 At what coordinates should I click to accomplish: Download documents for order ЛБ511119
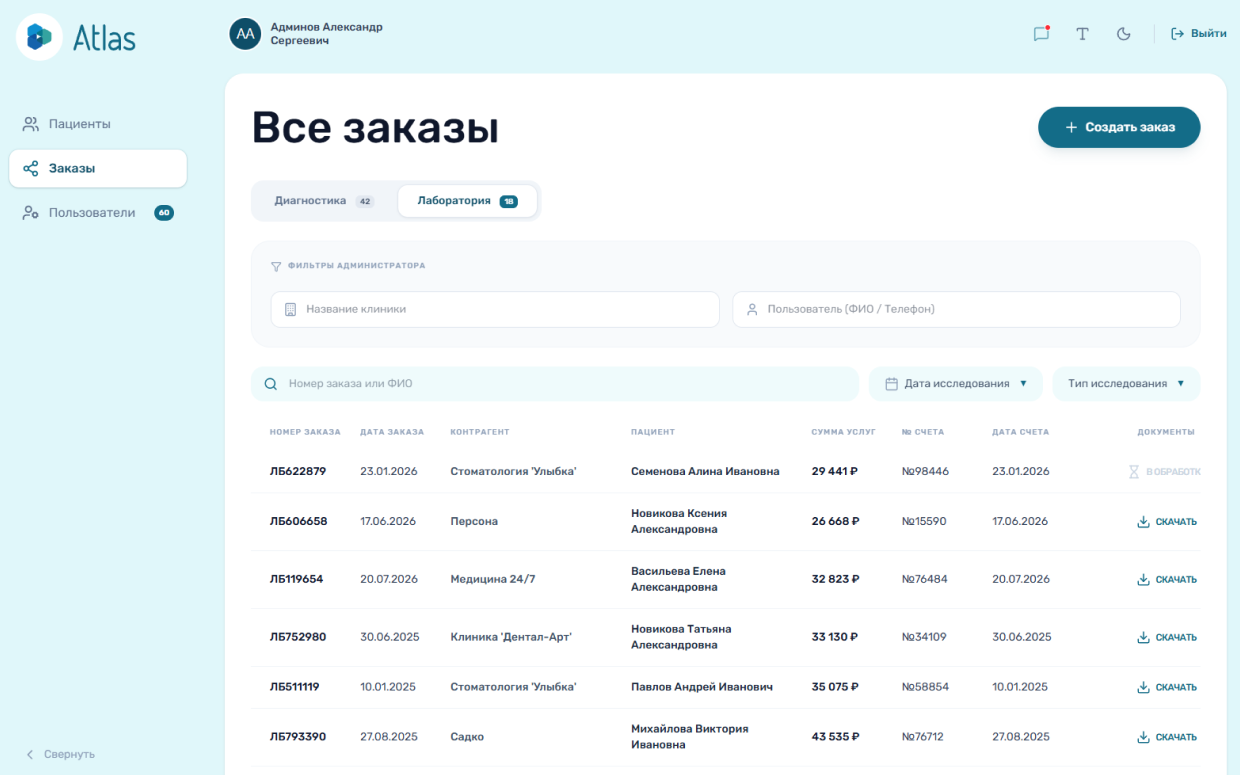click(1166, 688)
